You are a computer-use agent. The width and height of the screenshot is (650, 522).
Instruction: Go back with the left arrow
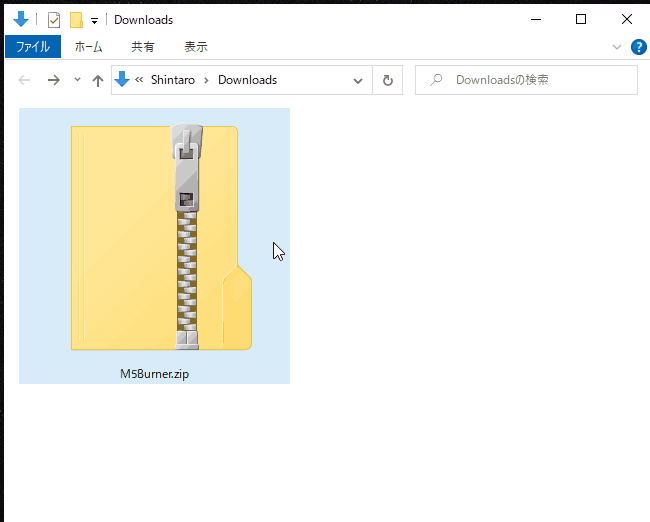click(24, 80)
